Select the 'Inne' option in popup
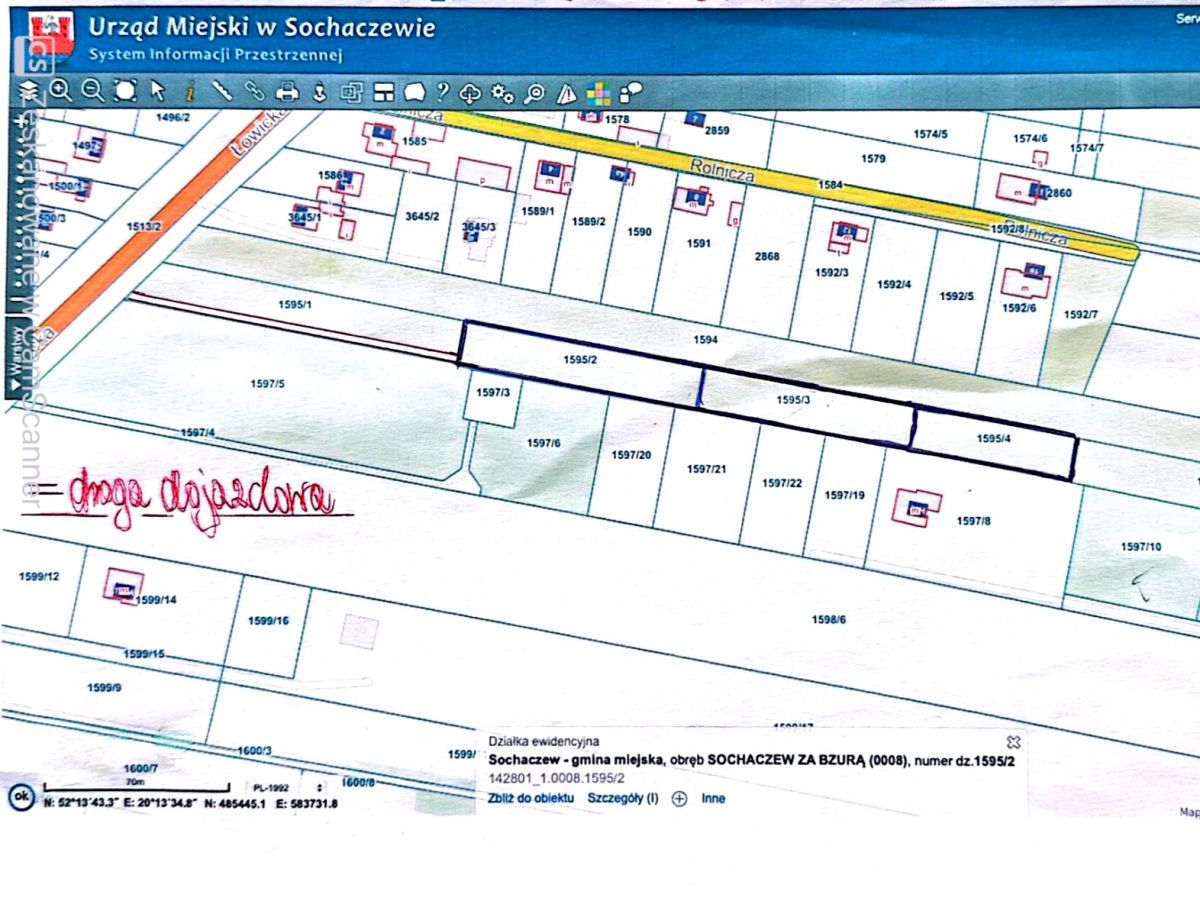 pyautogui.click(x=713, y=799)
